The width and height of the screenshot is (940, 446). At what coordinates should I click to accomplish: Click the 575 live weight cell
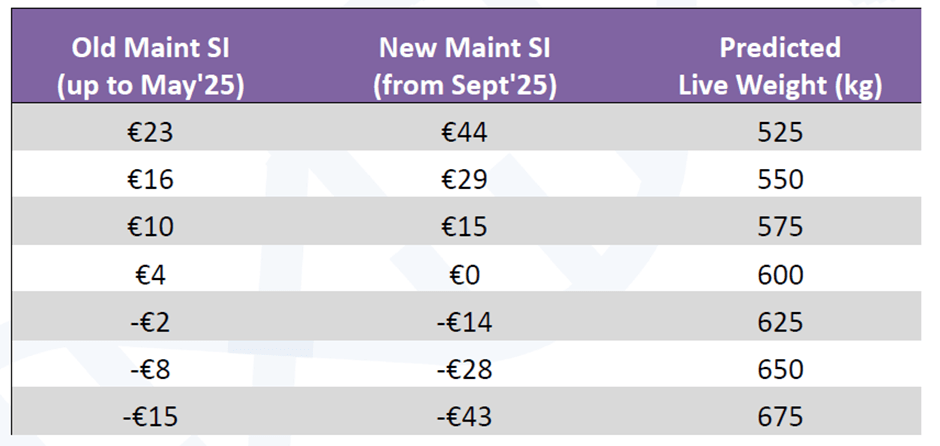[x=780, y=227]
